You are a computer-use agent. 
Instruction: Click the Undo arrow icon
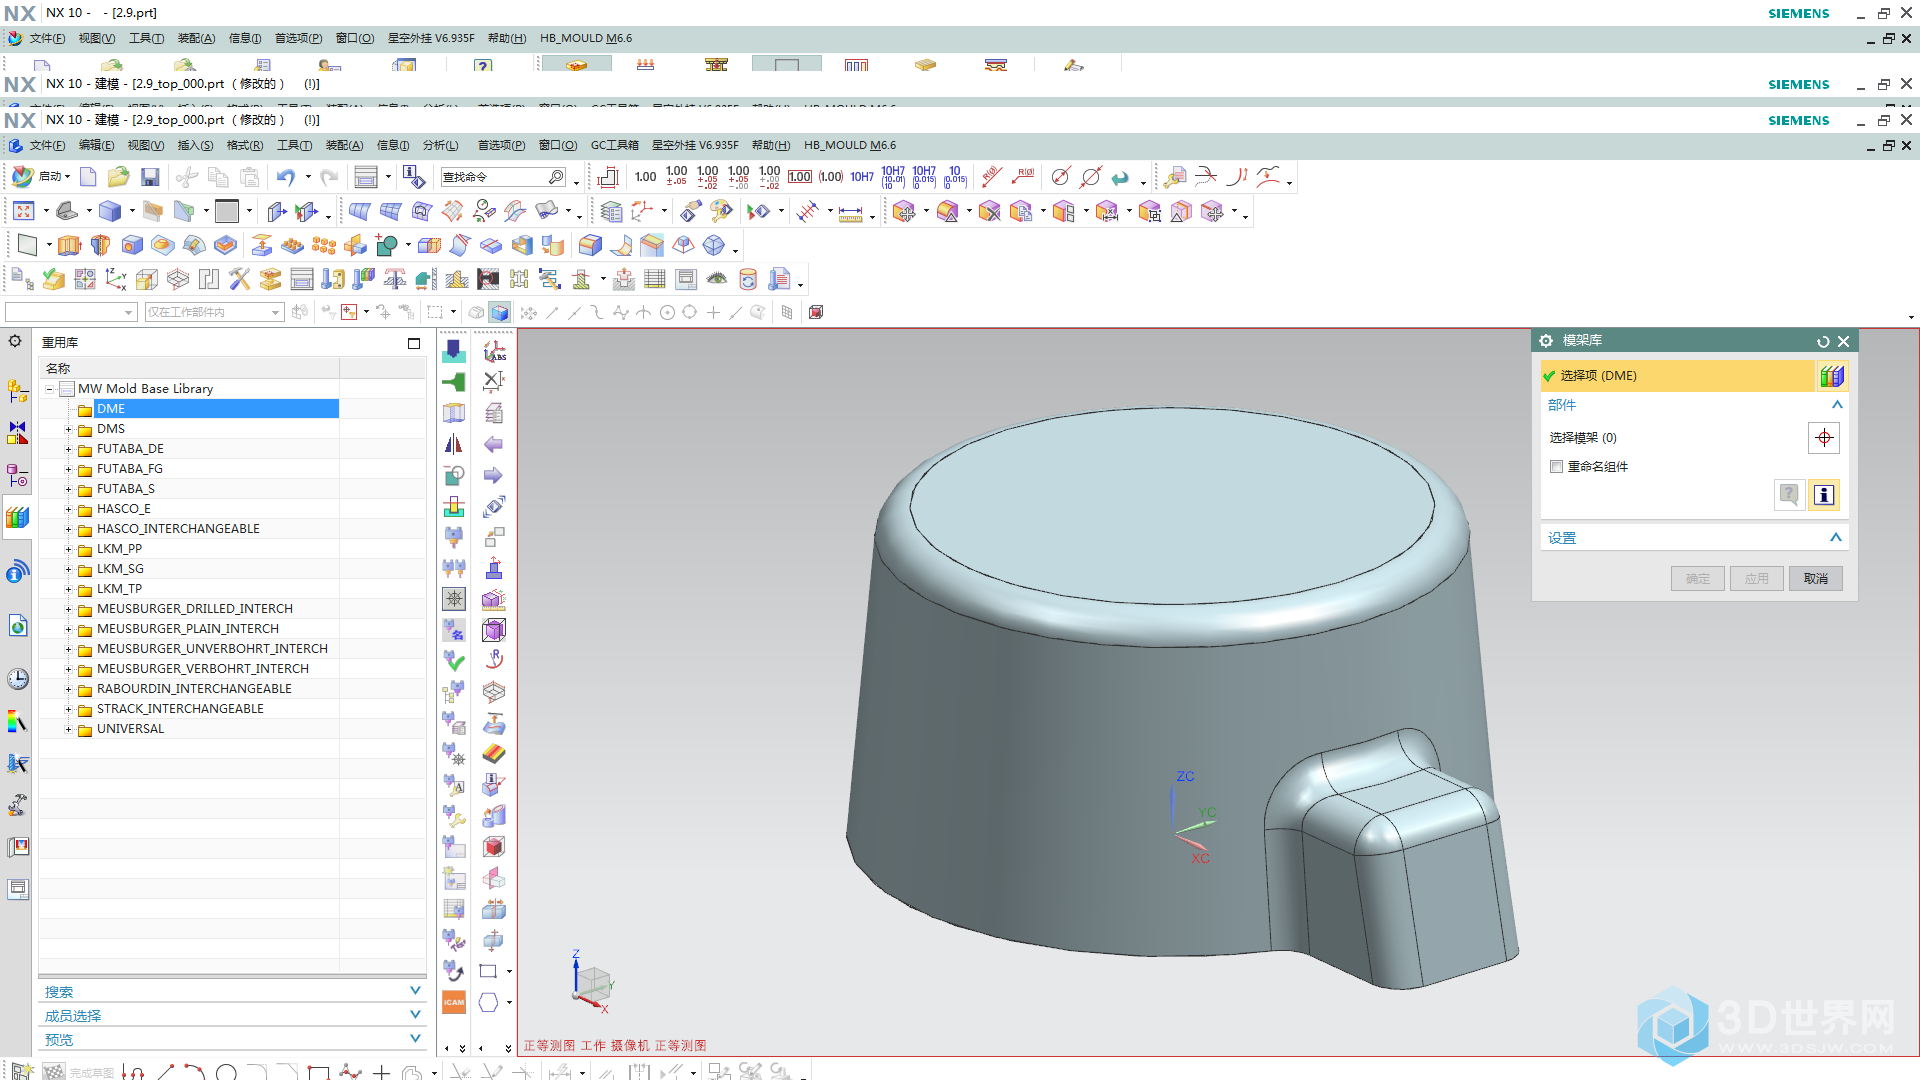(286, 178)
